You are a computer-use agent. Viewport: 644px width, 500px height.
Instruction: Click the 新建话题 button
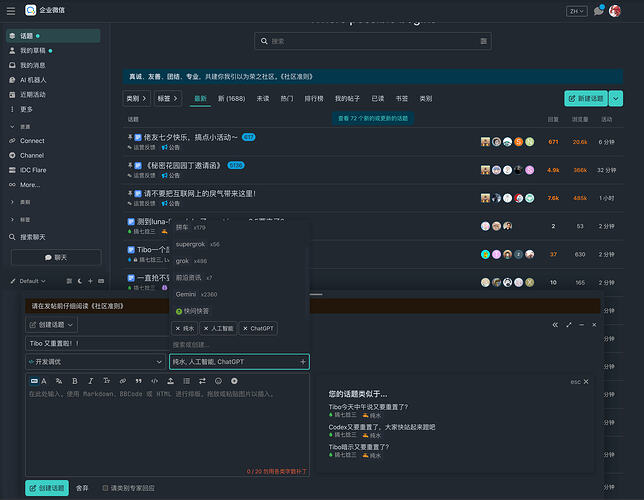(586, 99)
